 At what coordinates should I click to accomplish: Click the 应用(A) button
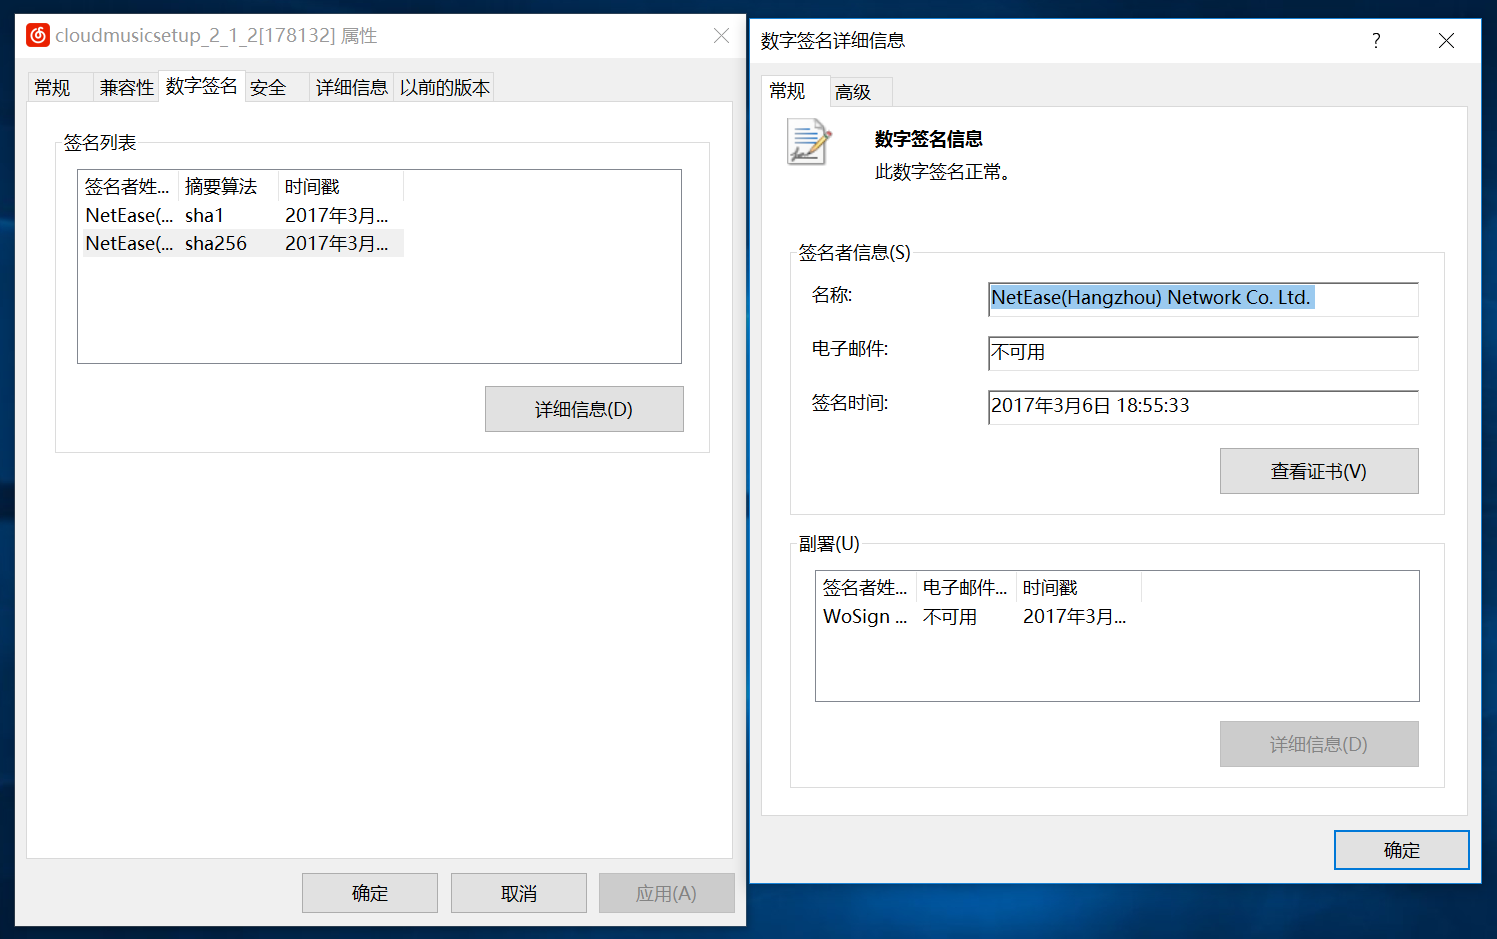coord(667,893)
